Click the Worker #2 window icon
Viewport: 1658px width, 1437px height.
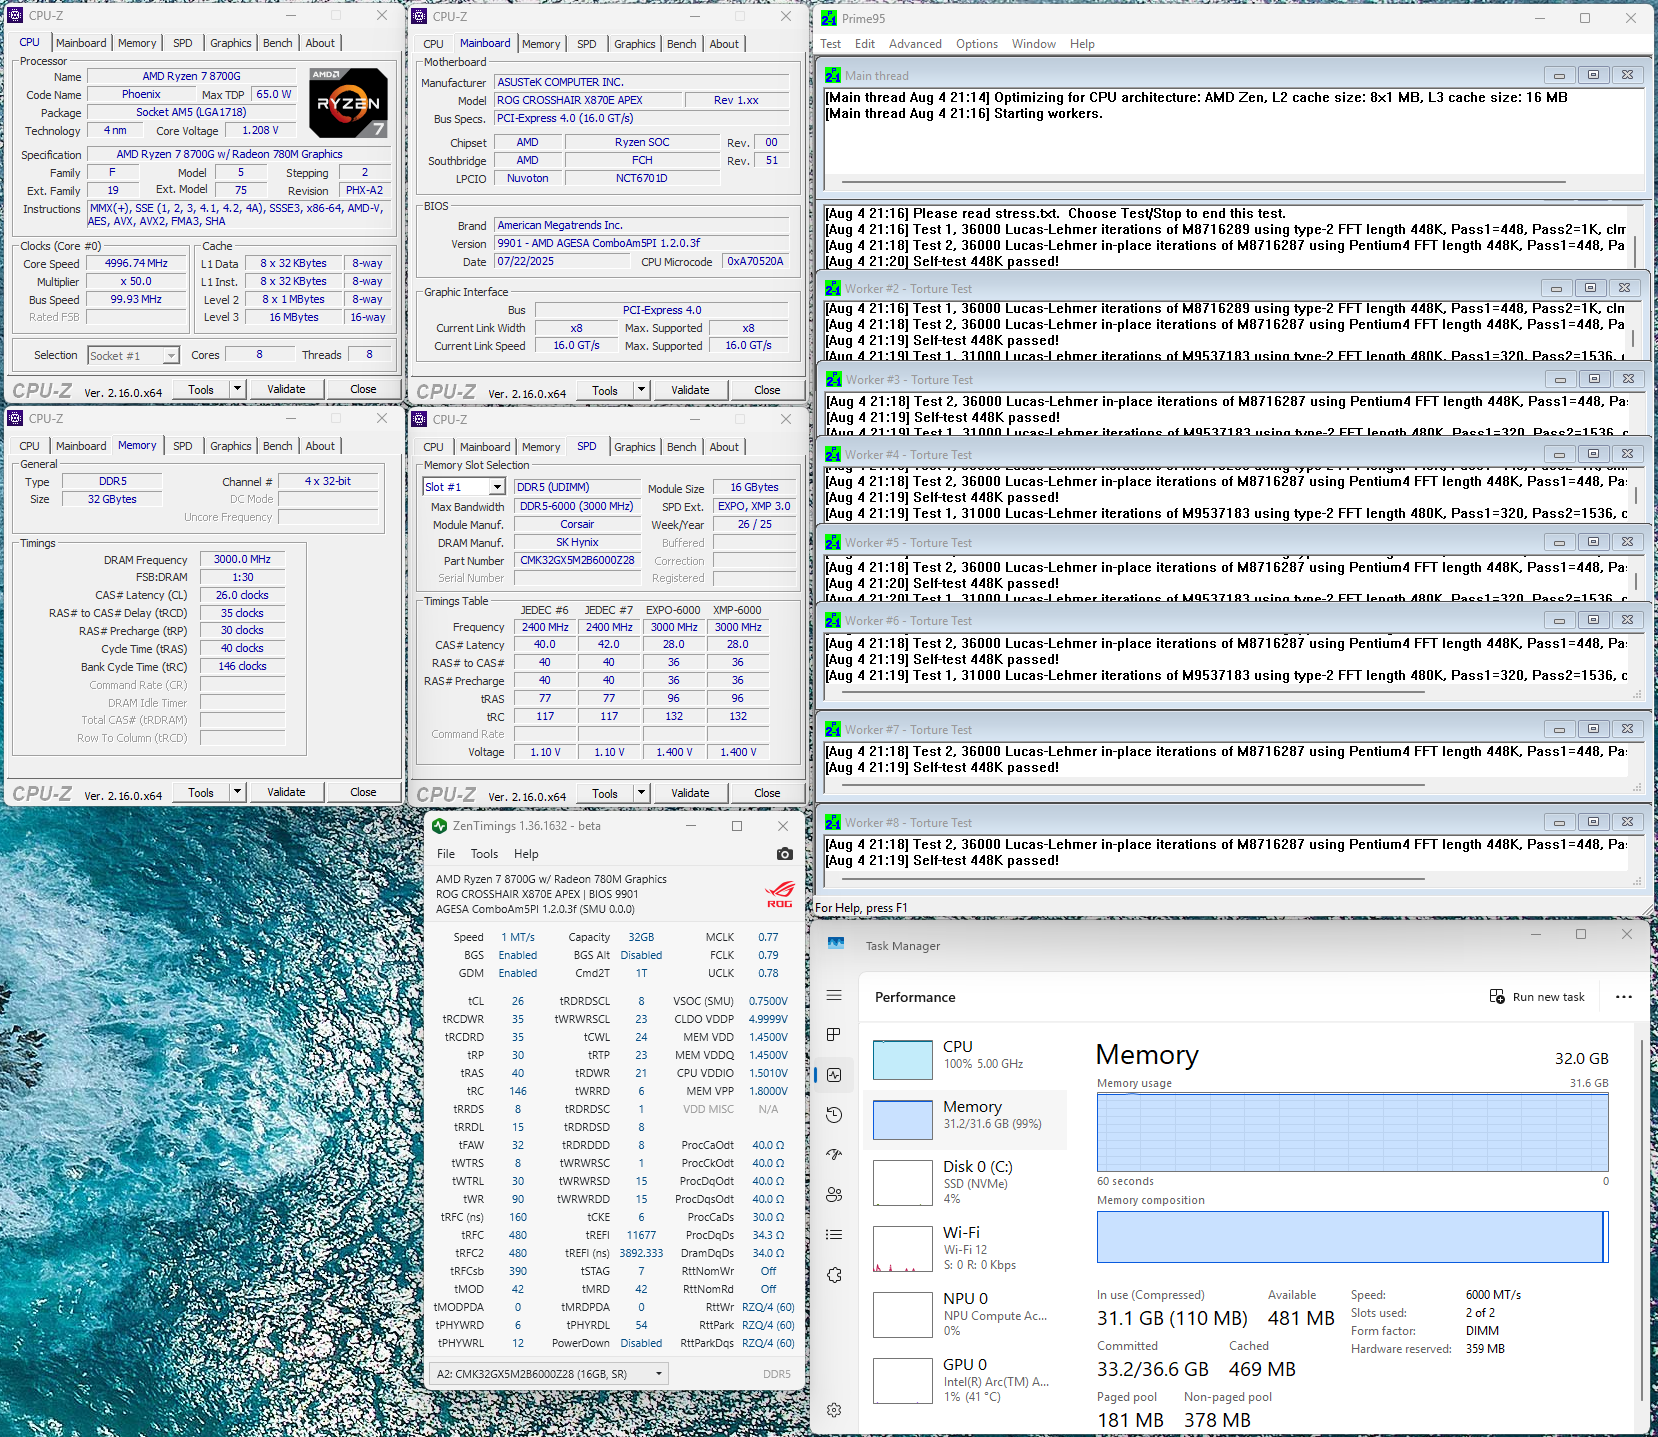coord(833,288)
